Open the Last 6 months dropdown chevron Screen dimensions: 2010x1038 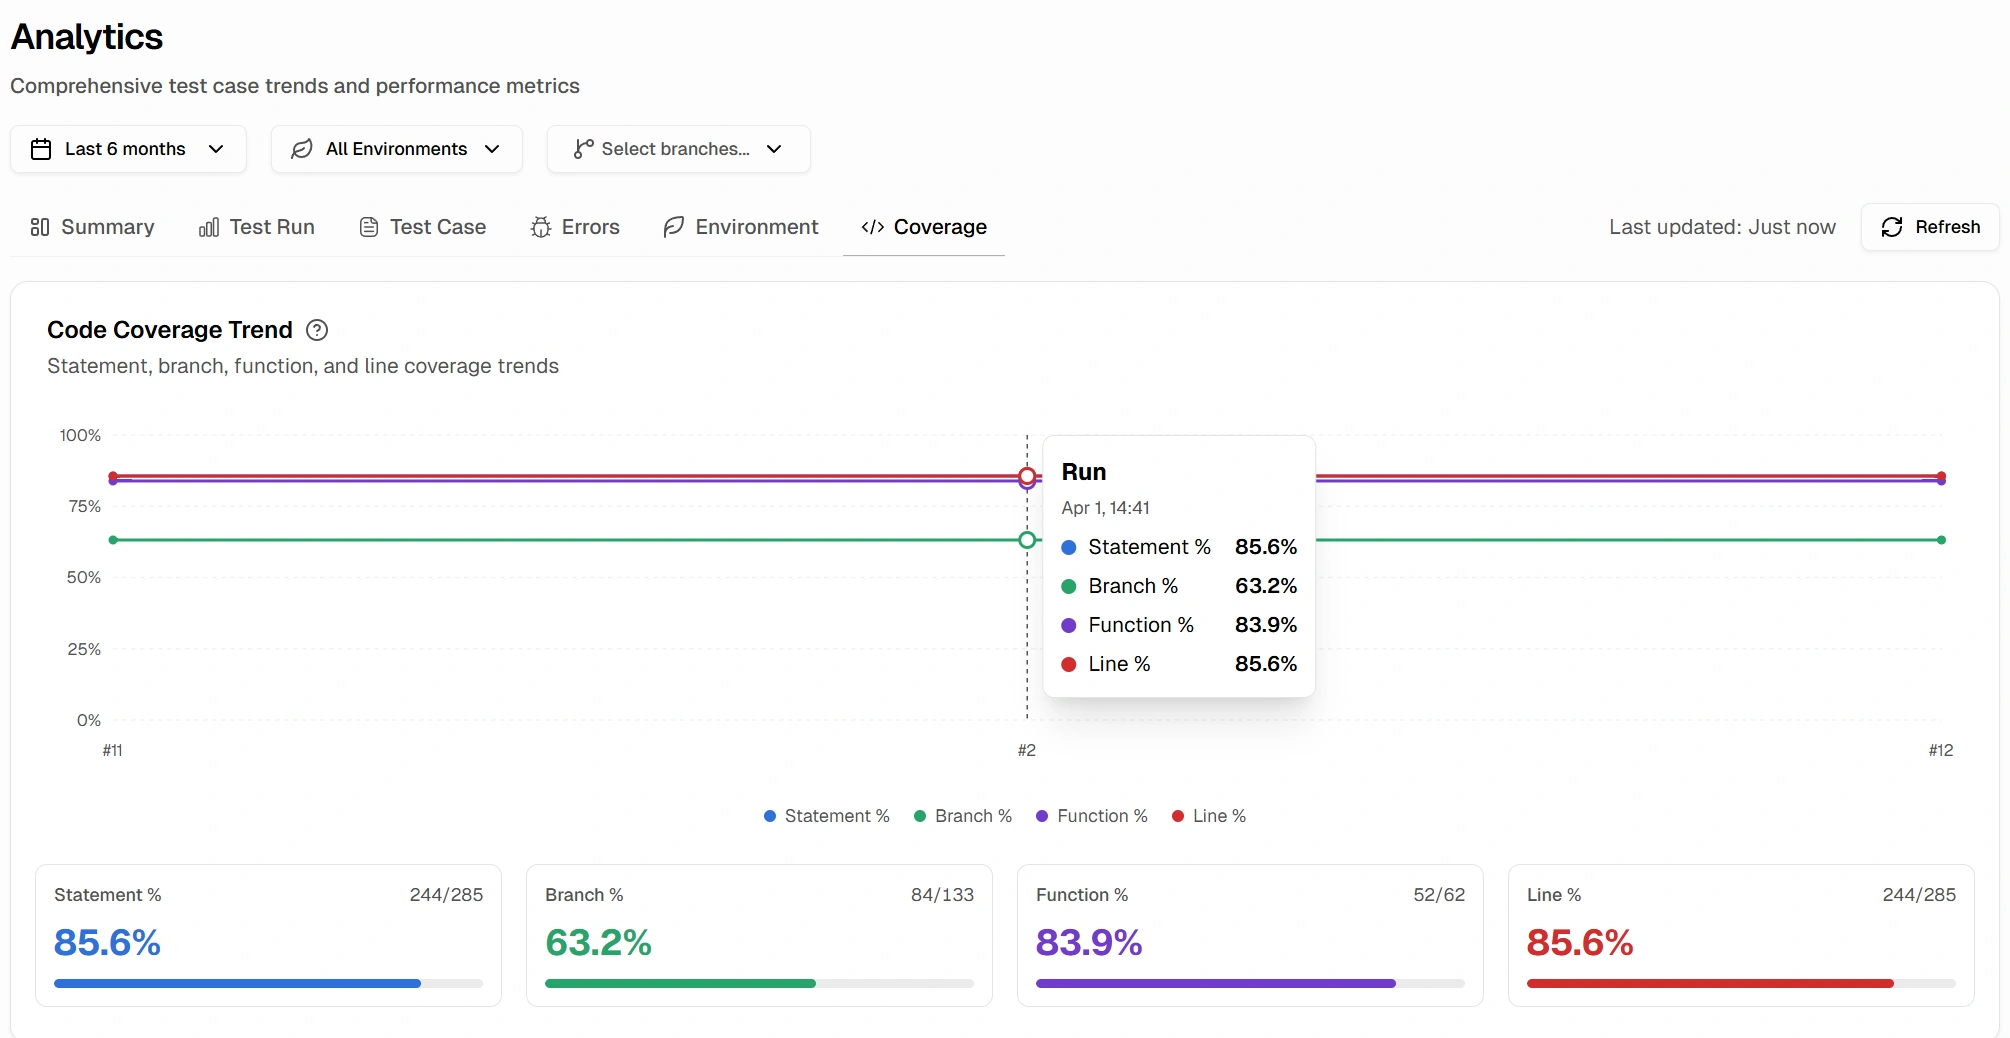216,149
